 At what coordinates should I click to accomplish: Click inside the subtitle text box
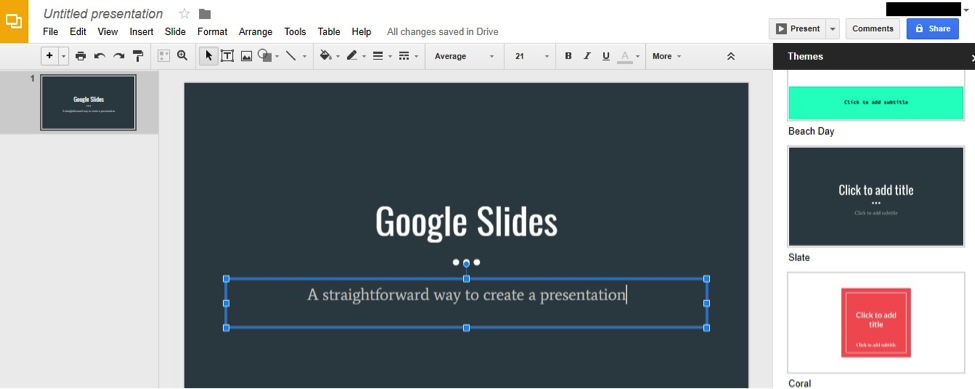coord(466,303)
